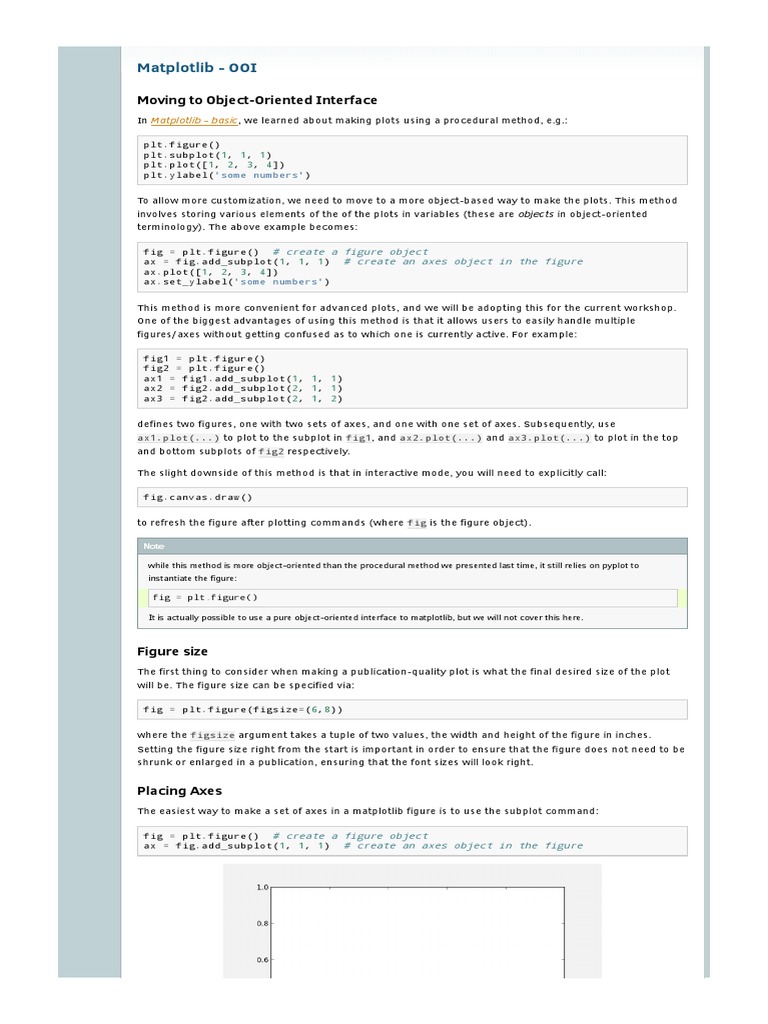Click the inline code 'fig2' in the paragraph
The image size is (768, 1024).
271,452
